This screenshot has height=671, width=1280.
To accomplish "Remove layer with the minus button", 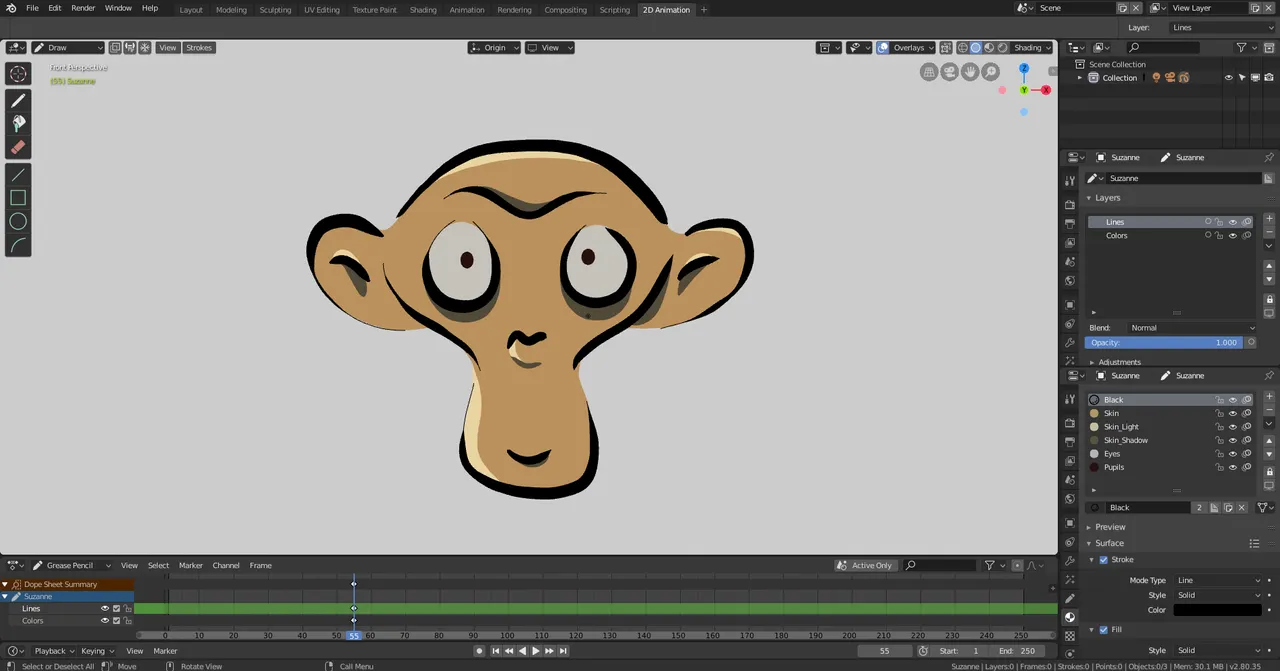I will (1269, 231).
